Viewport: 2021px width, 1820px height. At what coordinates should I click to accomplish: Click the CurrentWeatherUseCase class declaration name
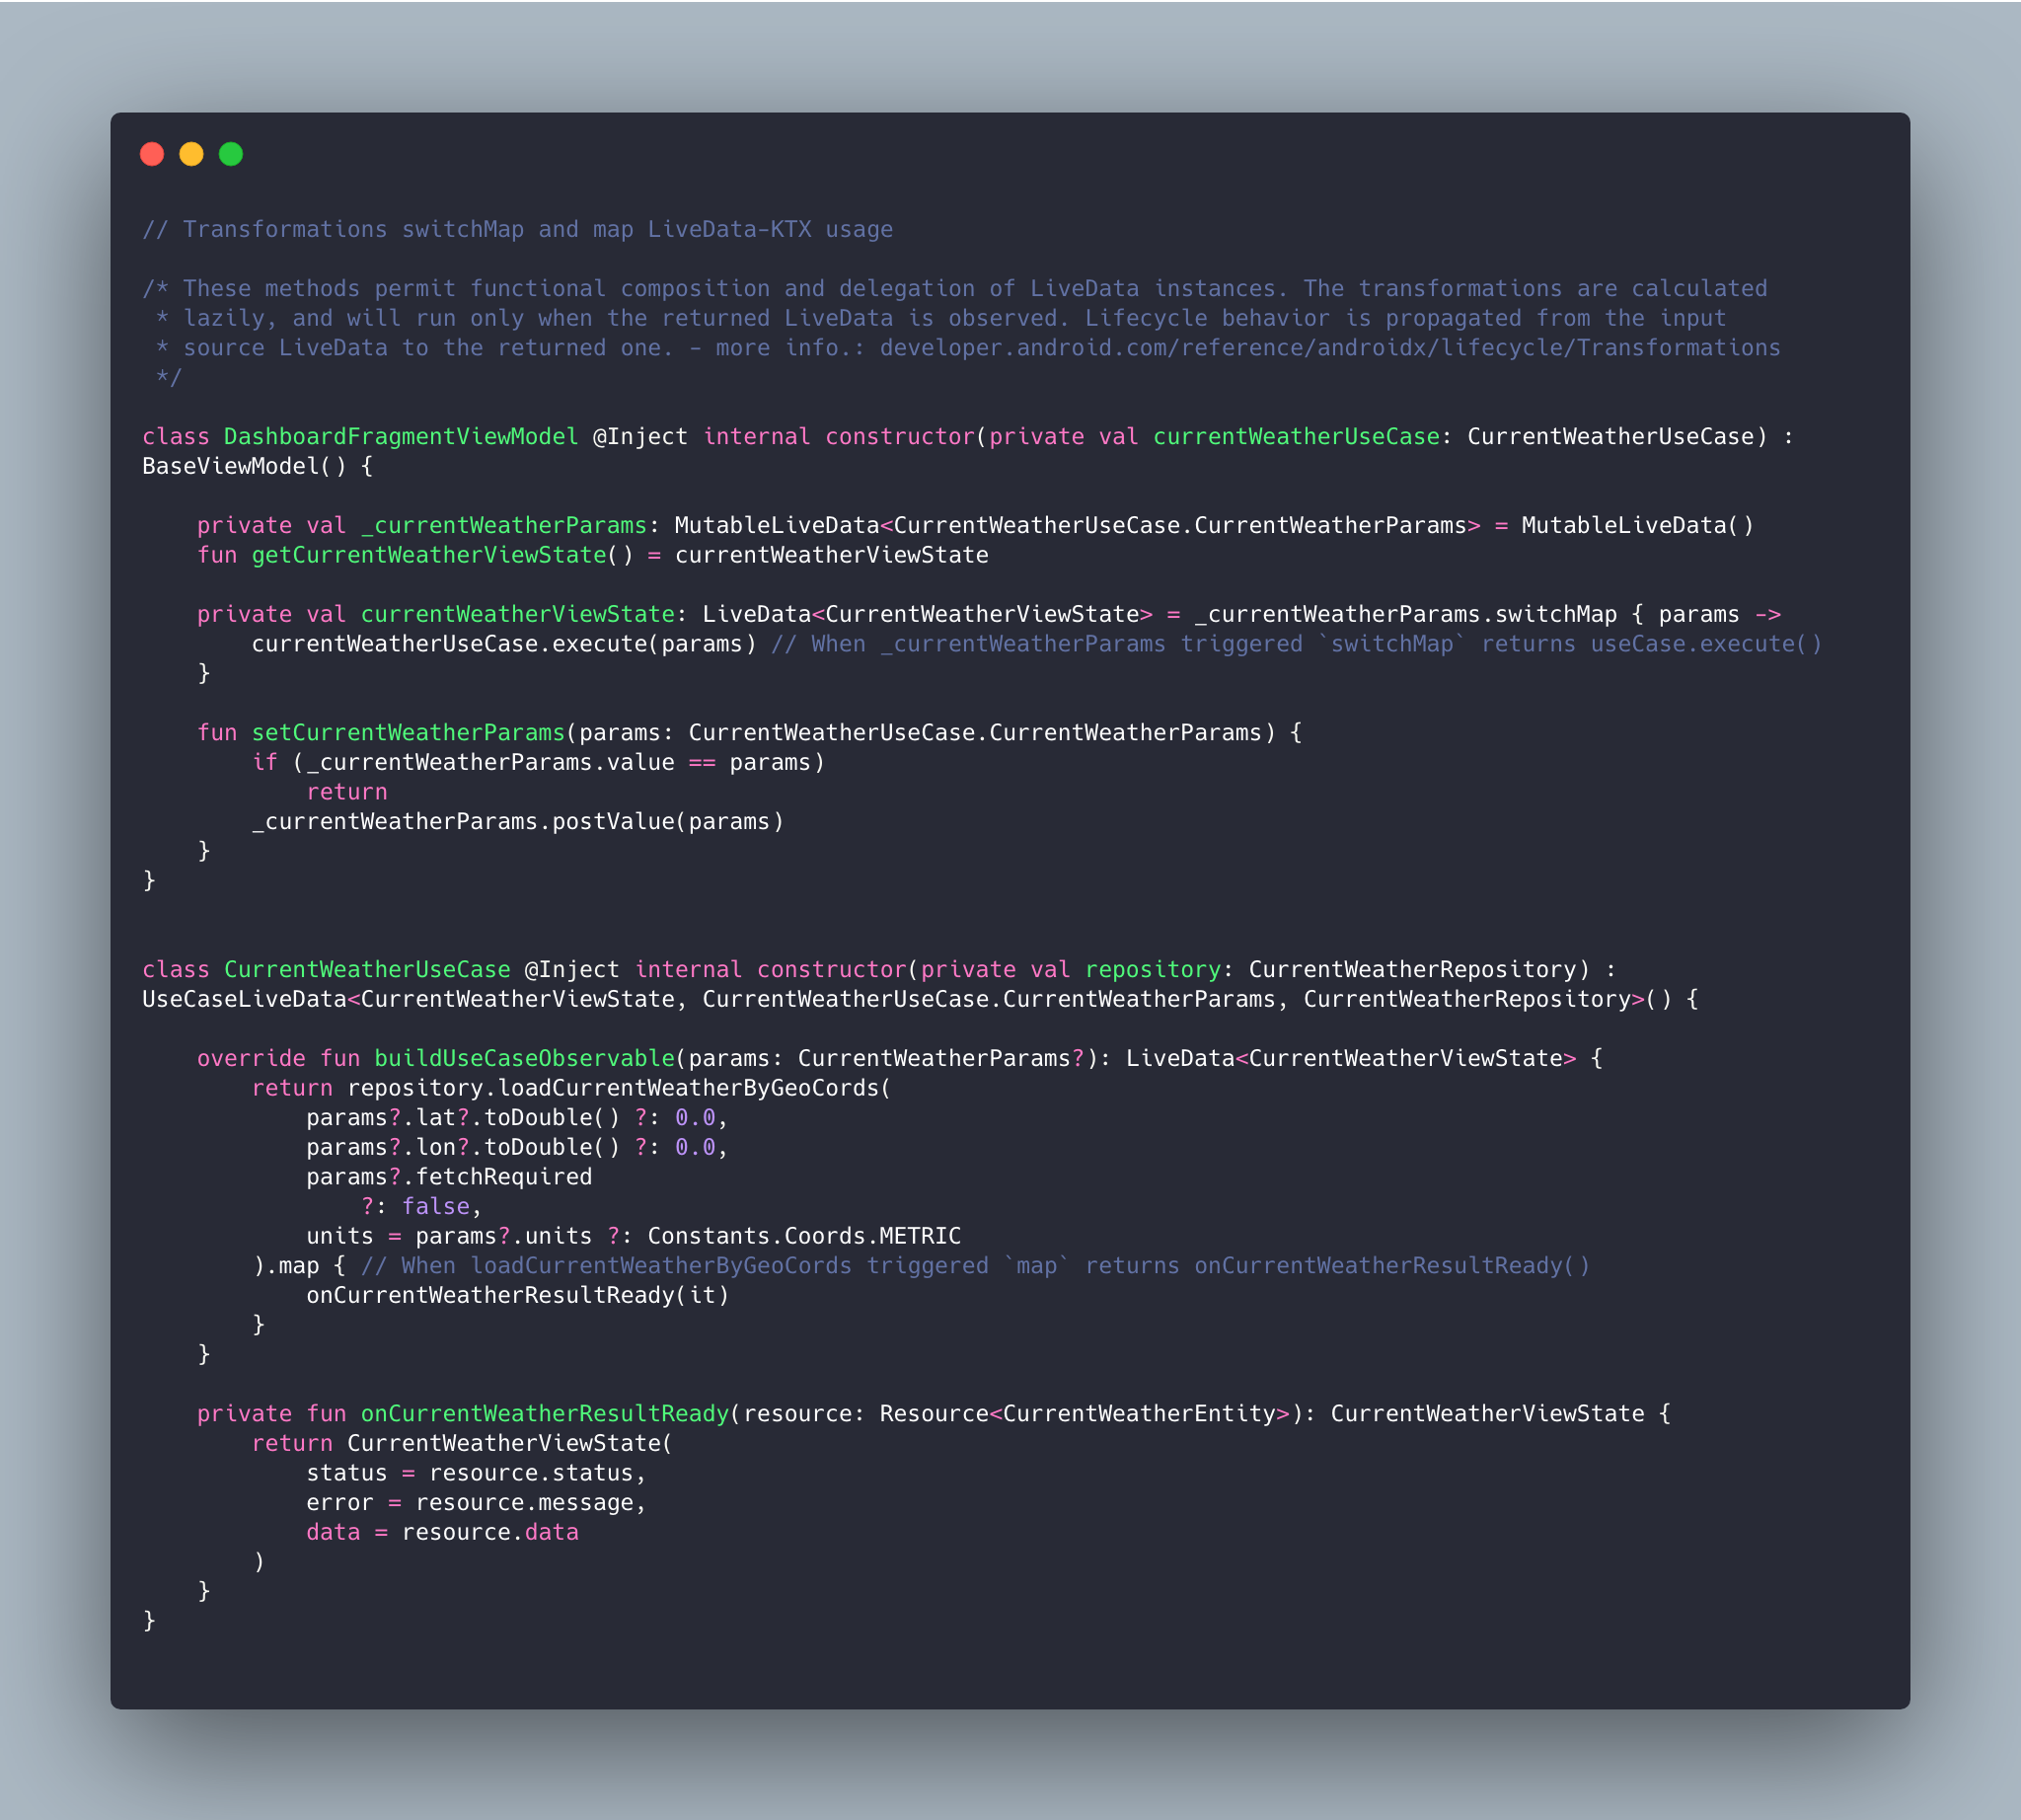tap(366, 970)
